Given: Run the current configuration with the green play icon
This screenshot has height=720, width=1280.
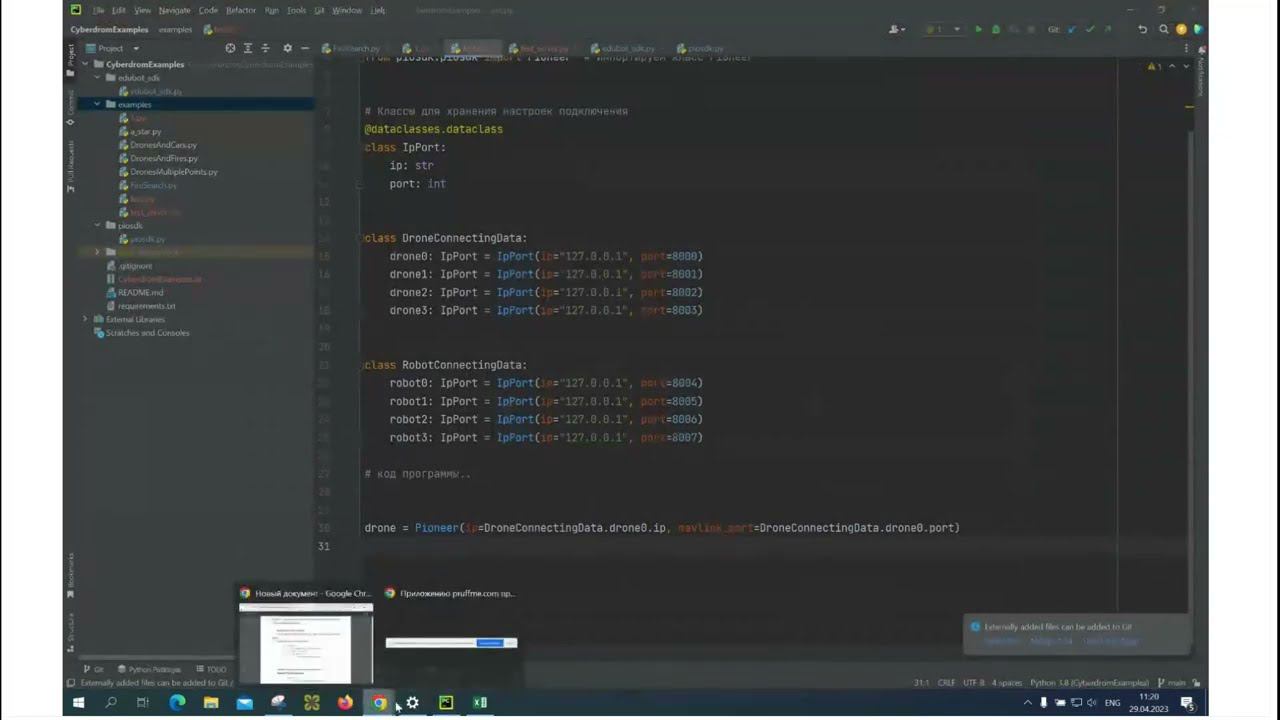Looking at the screenshot, I should point(978,30).
